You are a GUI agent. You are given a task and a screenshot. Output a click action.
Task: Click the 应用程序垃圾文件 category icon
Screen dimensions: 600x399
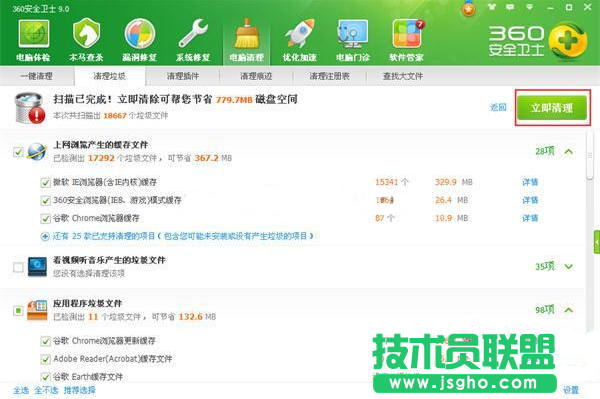tap(37, 310)
